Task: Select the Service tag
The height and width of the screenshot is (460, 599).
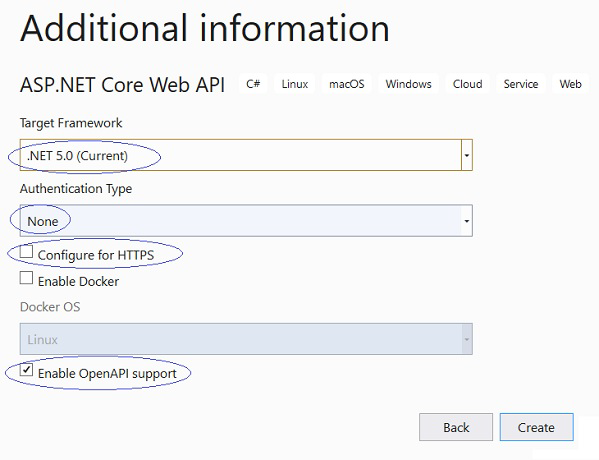Action: coord(521,84)
